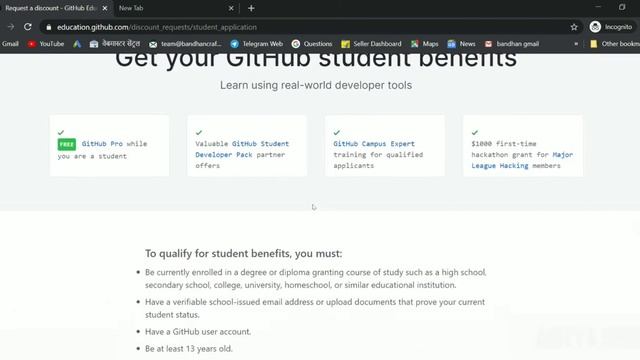The height and width of the screenshot is (360, 640).
Task: Click the checkmark in the GitHub Pro card
Action: (x=61, y=132)
